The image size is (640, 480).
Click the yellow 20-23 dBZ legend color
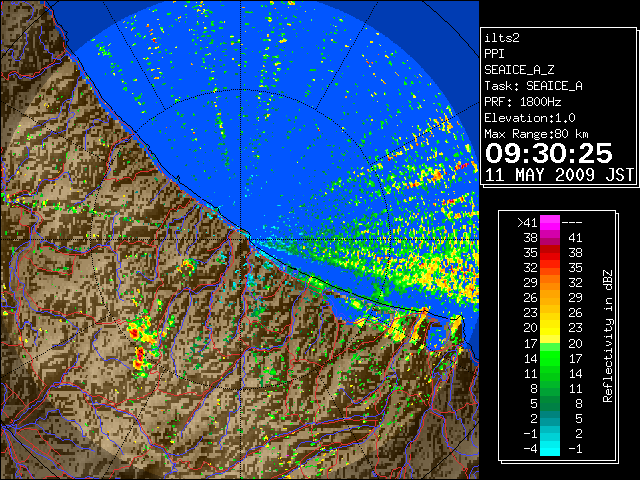coord(550,328)
